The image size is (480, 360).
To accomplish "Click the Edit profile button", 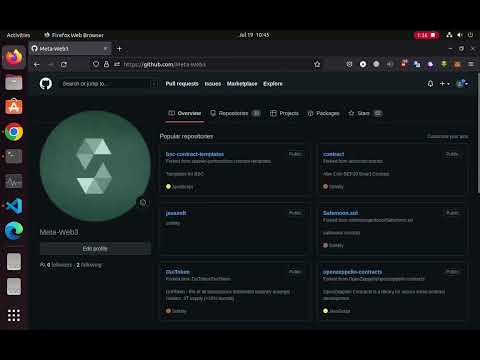I will [x=95, y=248].
